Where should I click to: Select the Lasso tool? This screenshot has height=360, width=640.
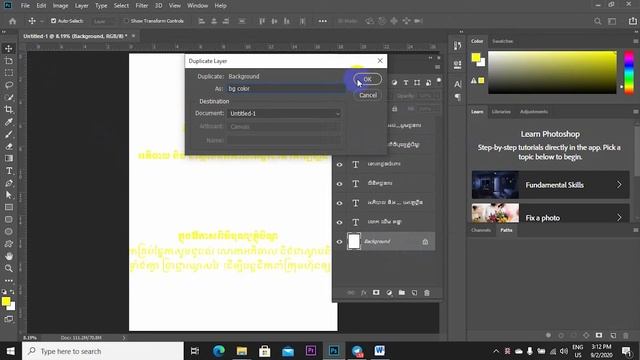coord(8,85)
